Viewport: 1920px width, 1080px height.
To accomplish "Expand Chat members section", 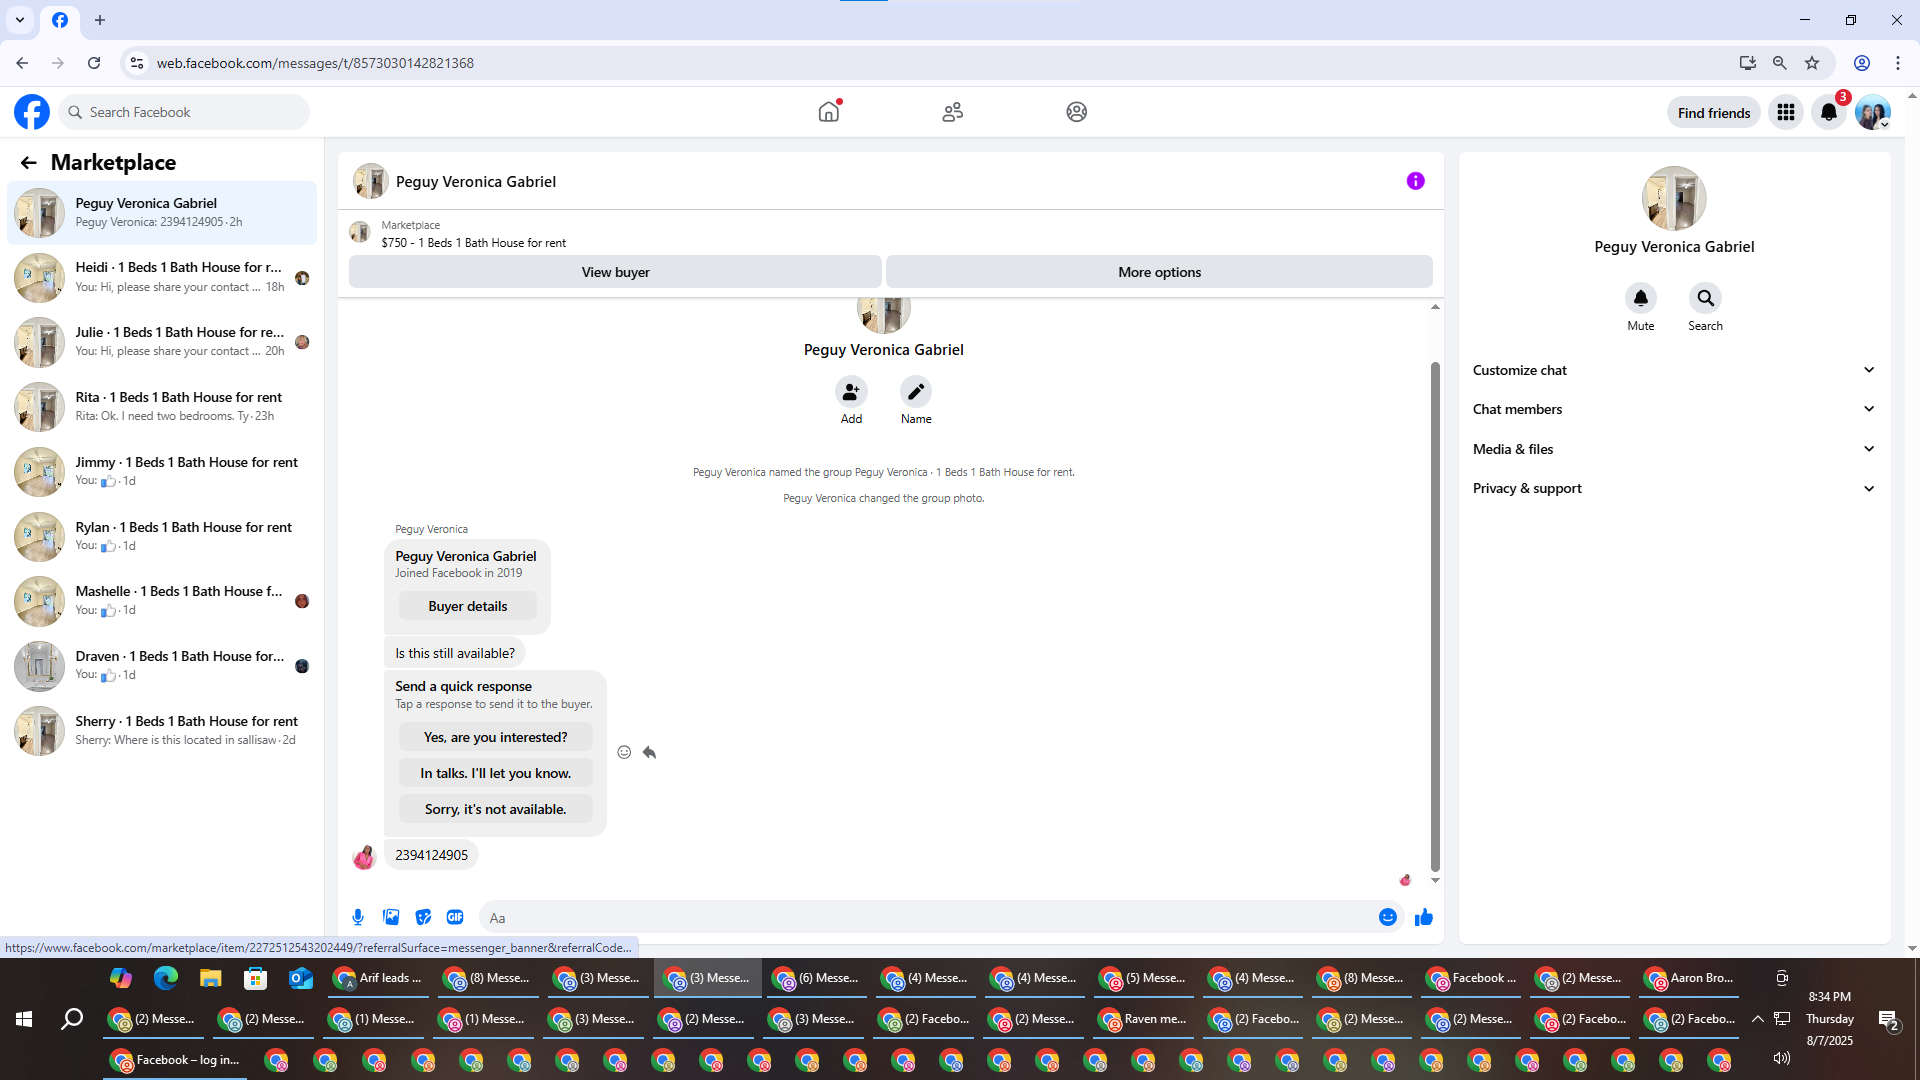I will [x=1674, y=409].
